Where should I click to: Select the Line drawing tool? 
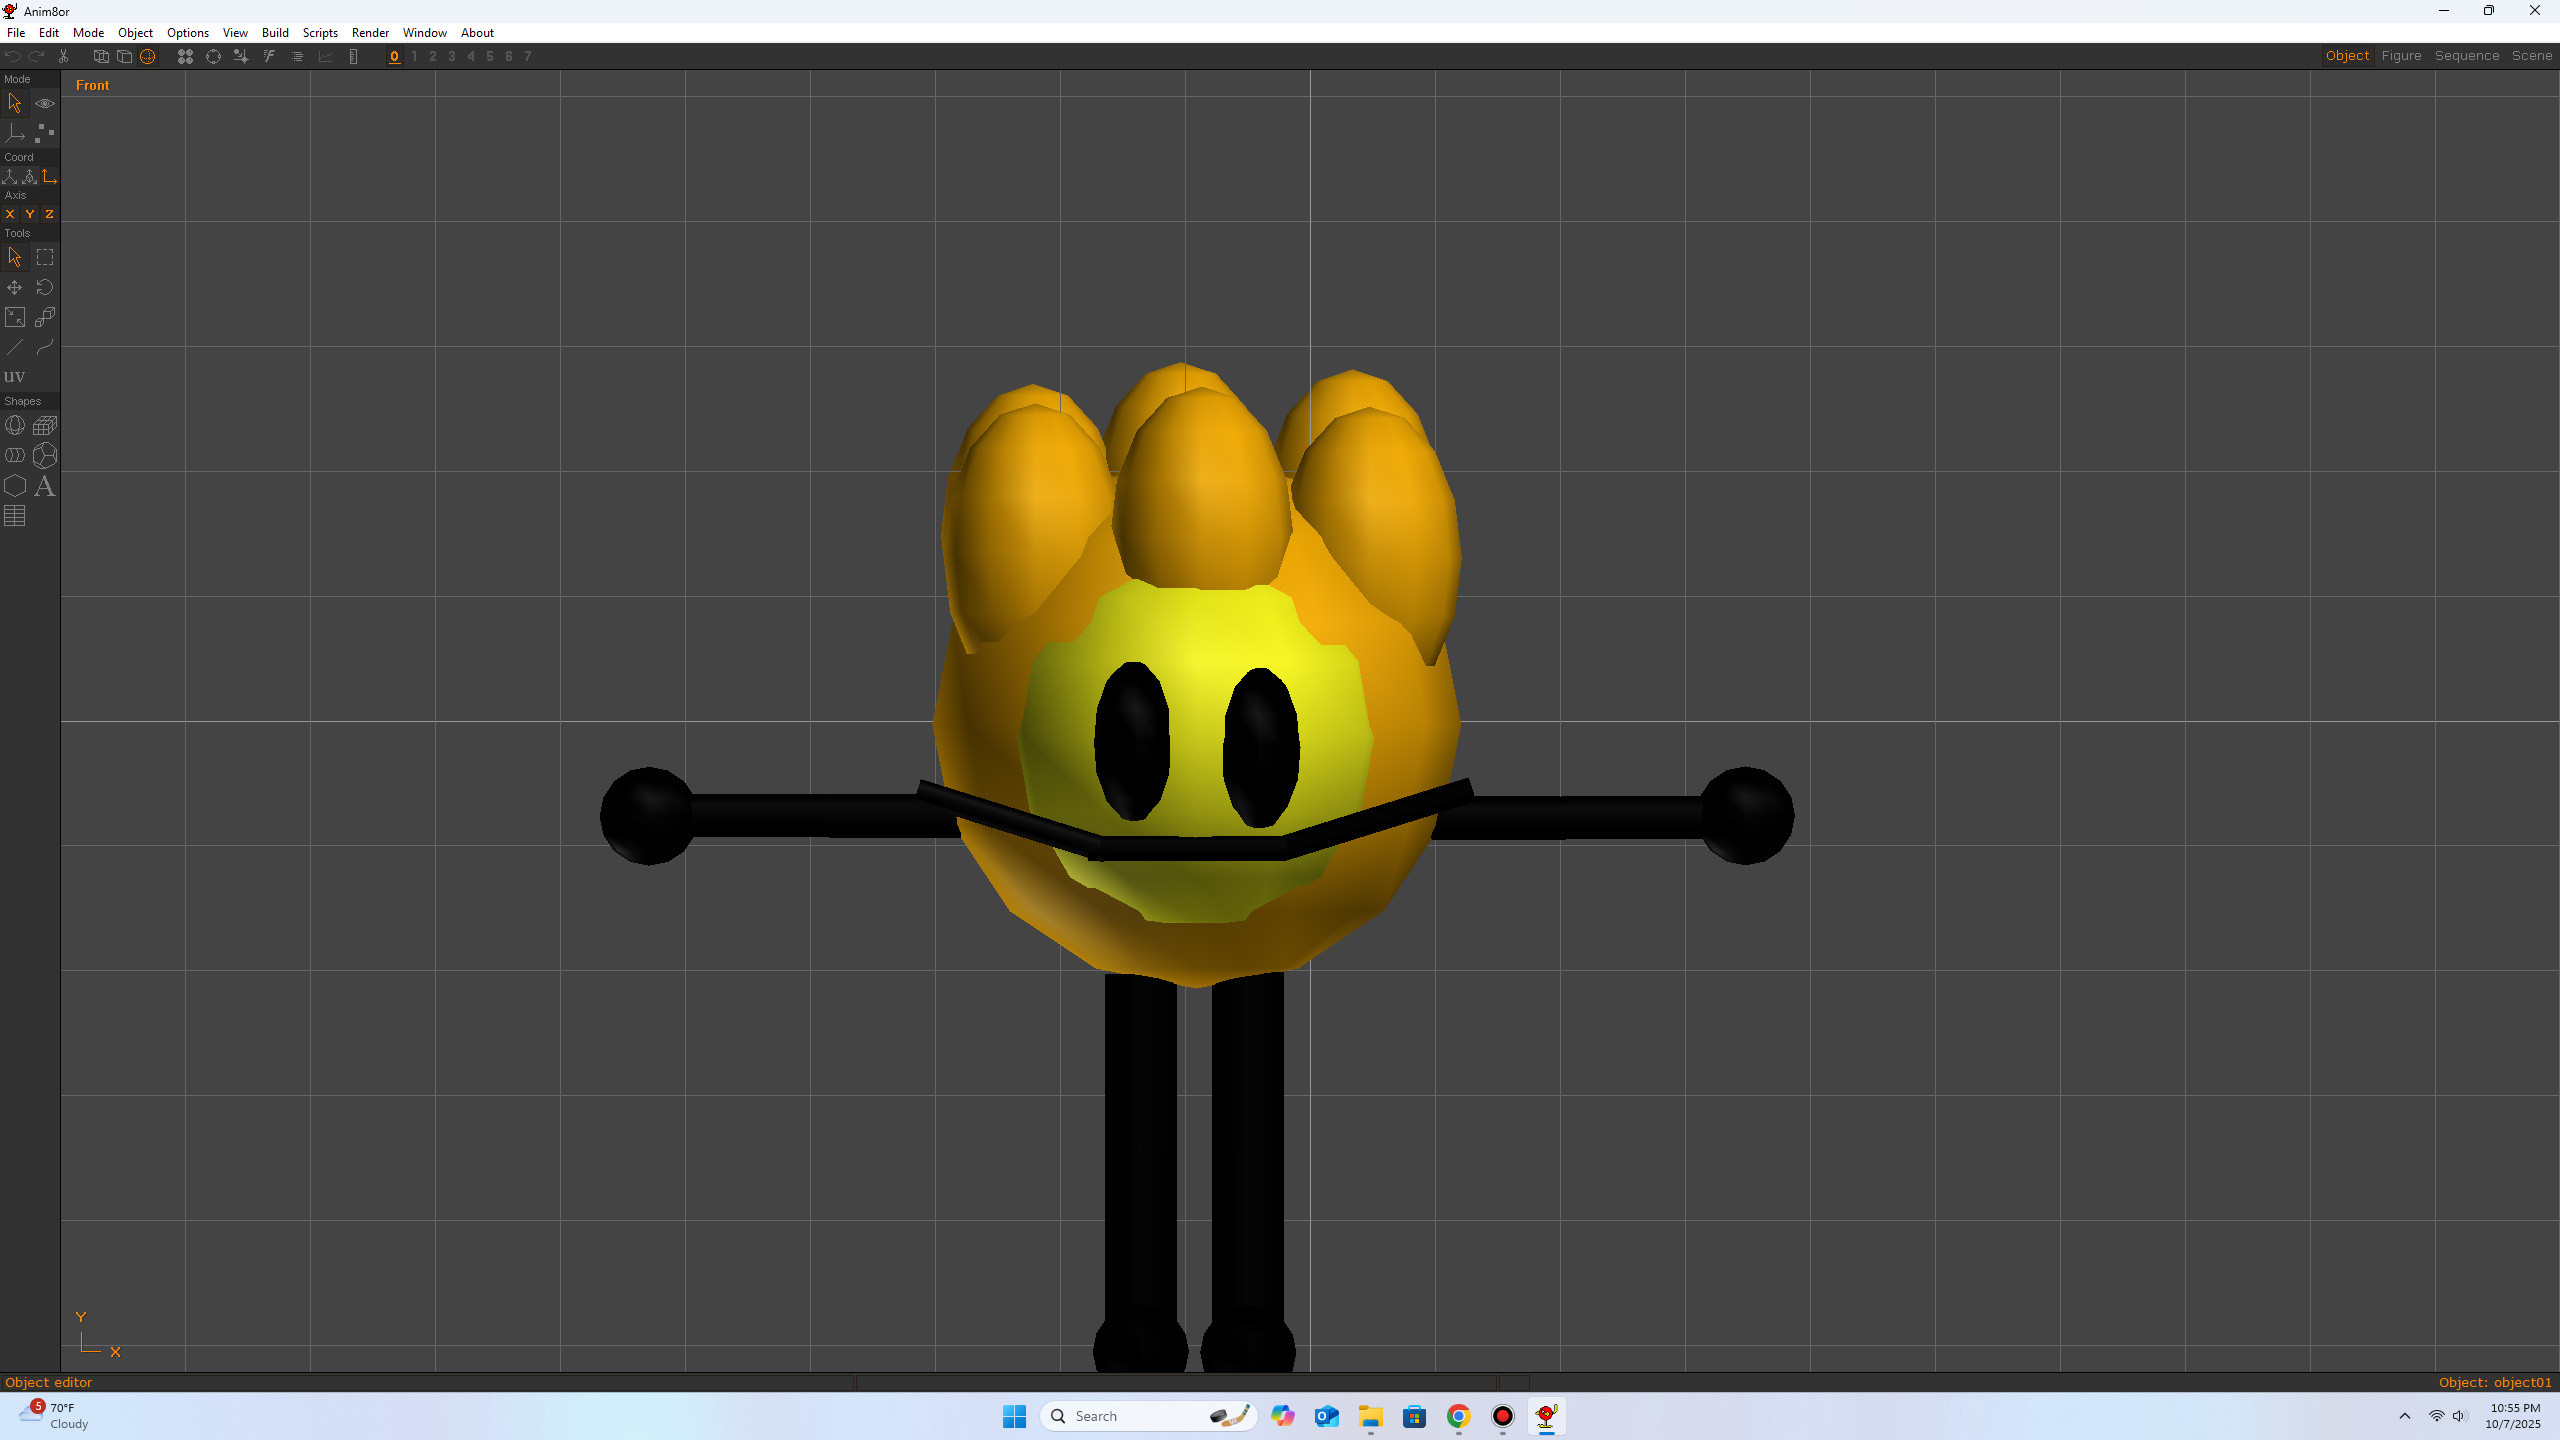15,347
